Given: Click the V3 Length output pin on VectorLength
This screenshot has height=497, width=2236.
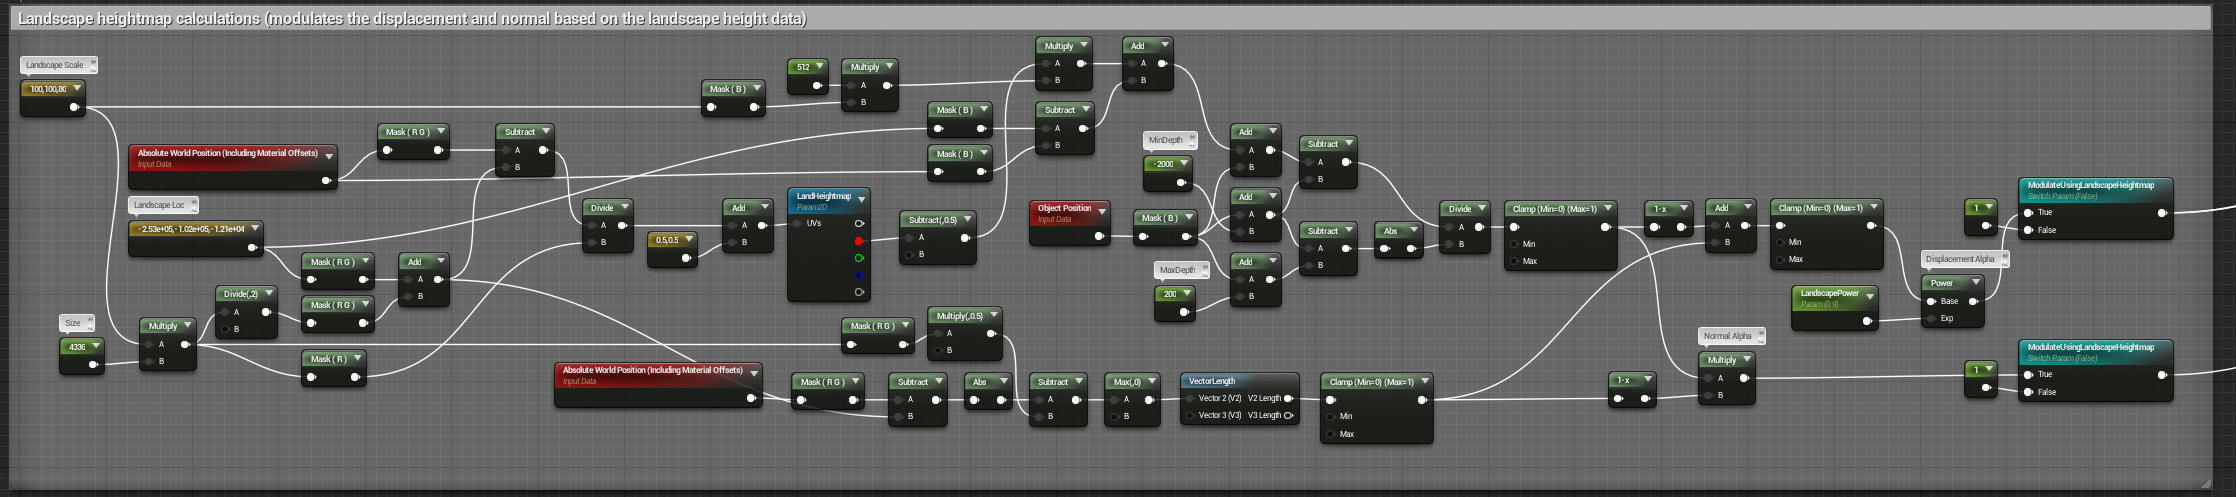Looking at the screenshot, I should pos(1288,415).
